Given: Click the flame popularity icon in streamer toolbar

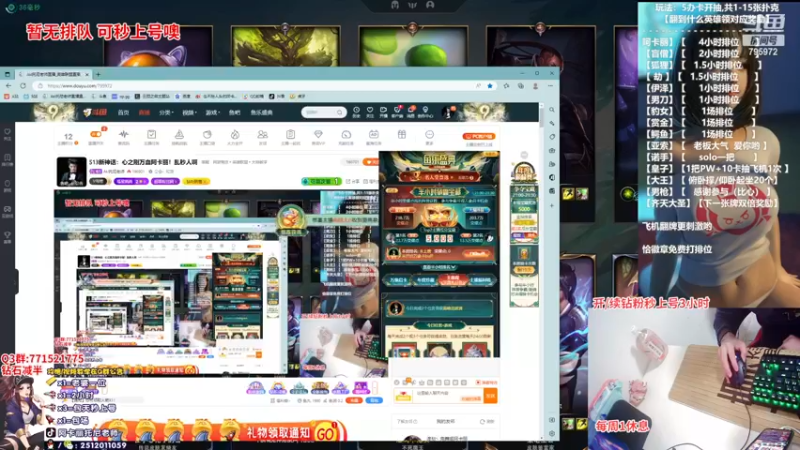Looking at the screenshot, I should (x=235, y=136).
